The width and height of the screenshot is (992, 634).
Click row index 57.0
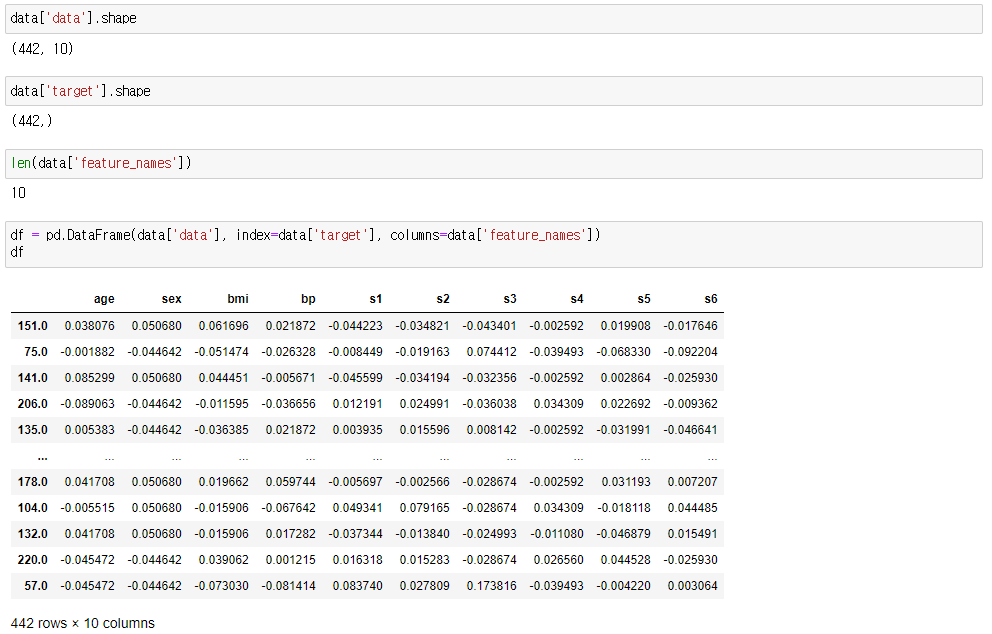coord(35,585)
